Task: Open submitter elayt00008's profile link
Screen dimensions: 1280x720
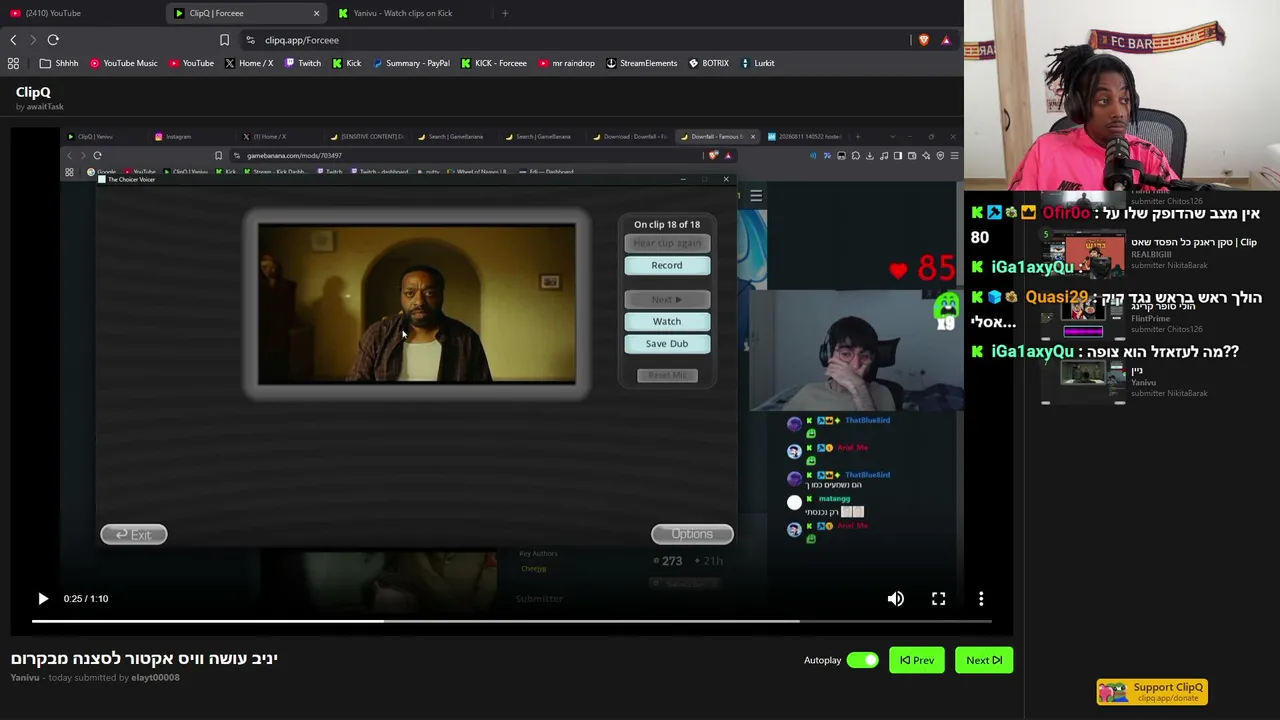Action: tap(155, 677)
